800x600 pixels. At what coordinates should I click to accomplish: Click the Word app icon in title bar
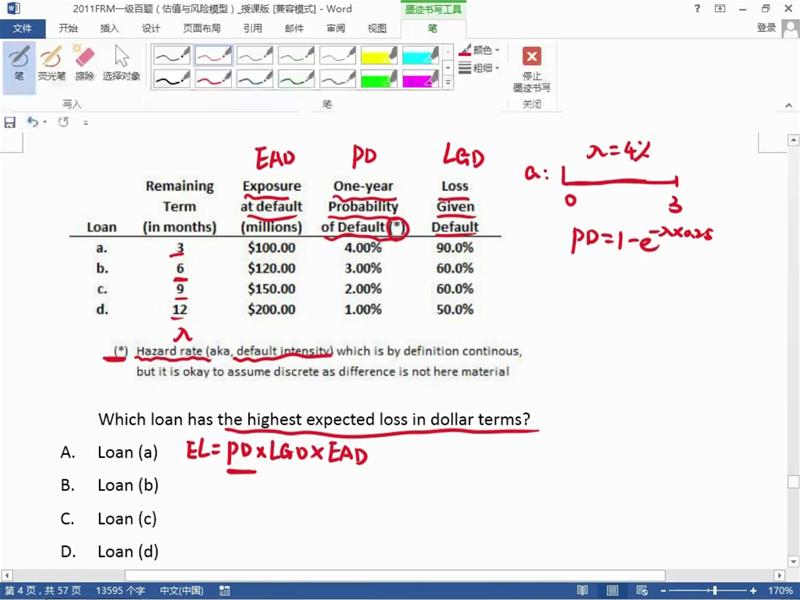point(13,8)
